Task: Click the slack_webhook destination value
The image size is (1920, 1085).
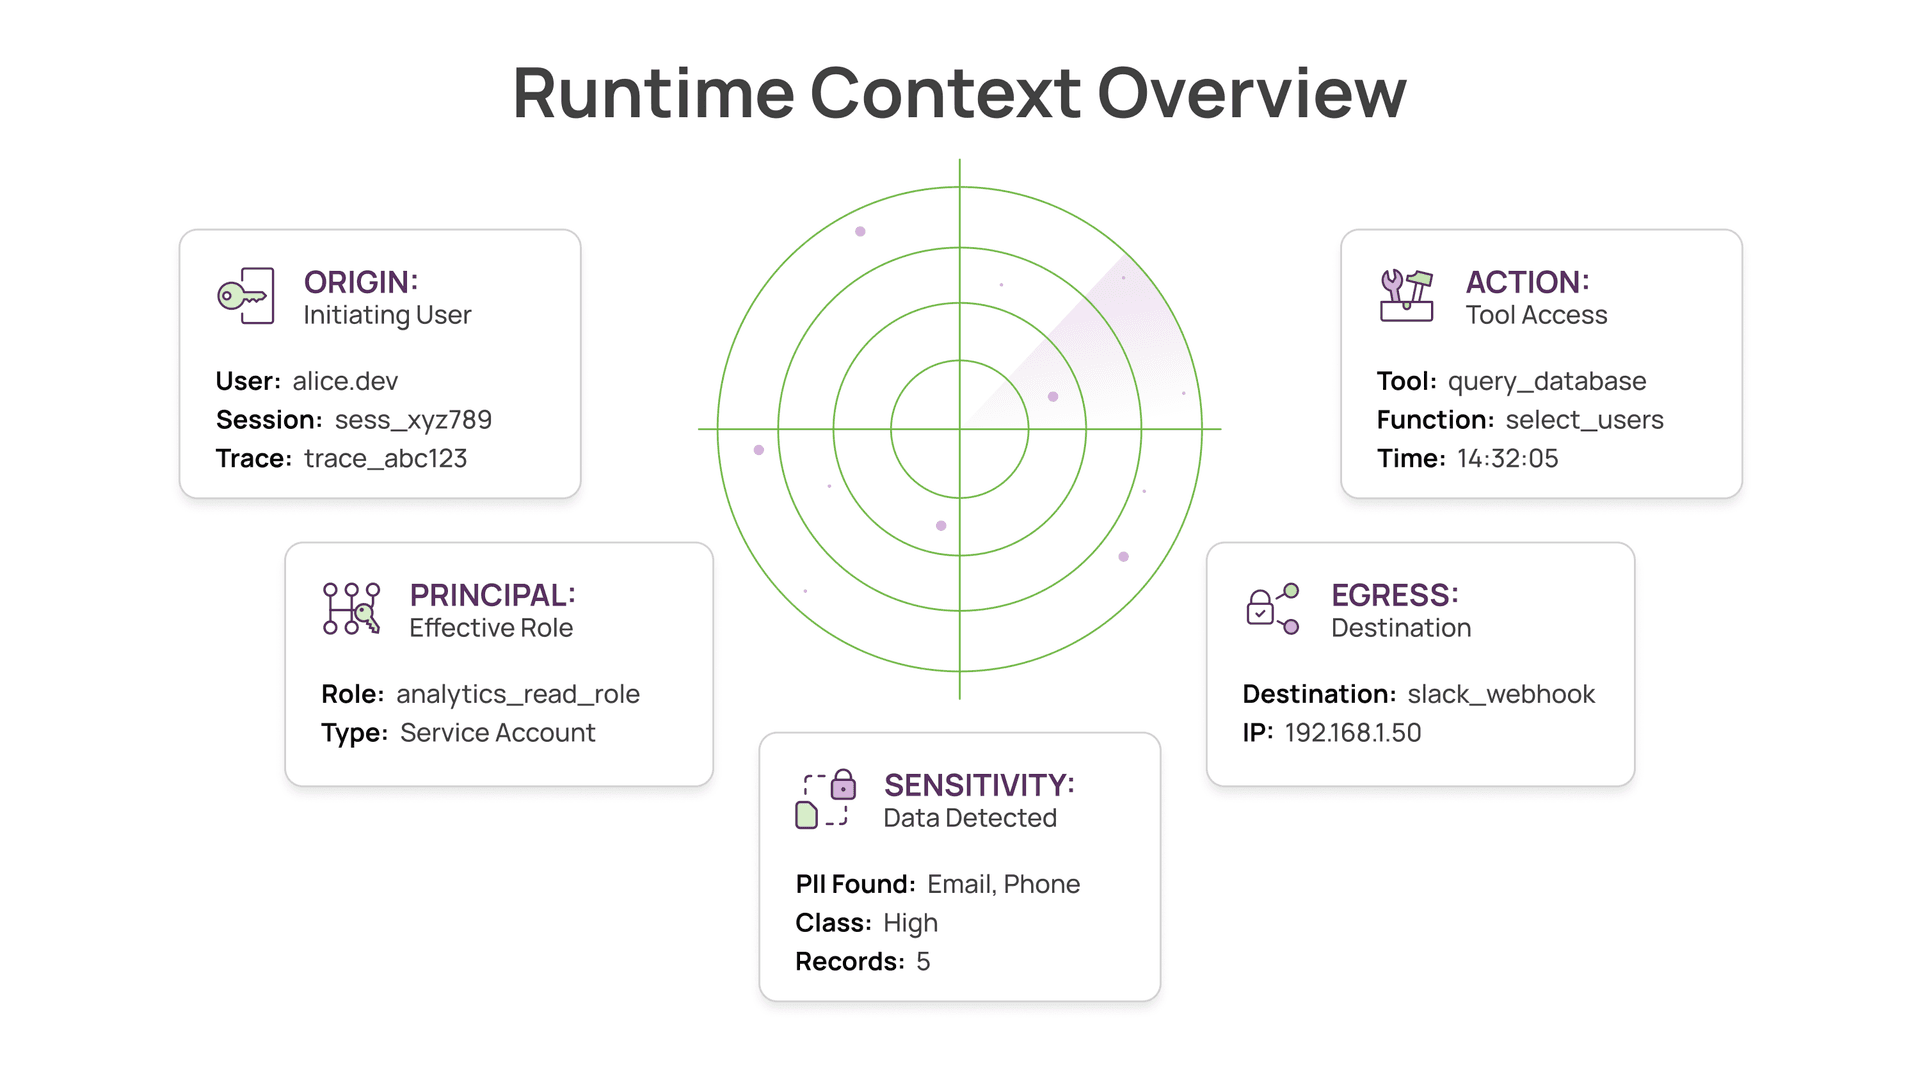Action: (1500, 694)
